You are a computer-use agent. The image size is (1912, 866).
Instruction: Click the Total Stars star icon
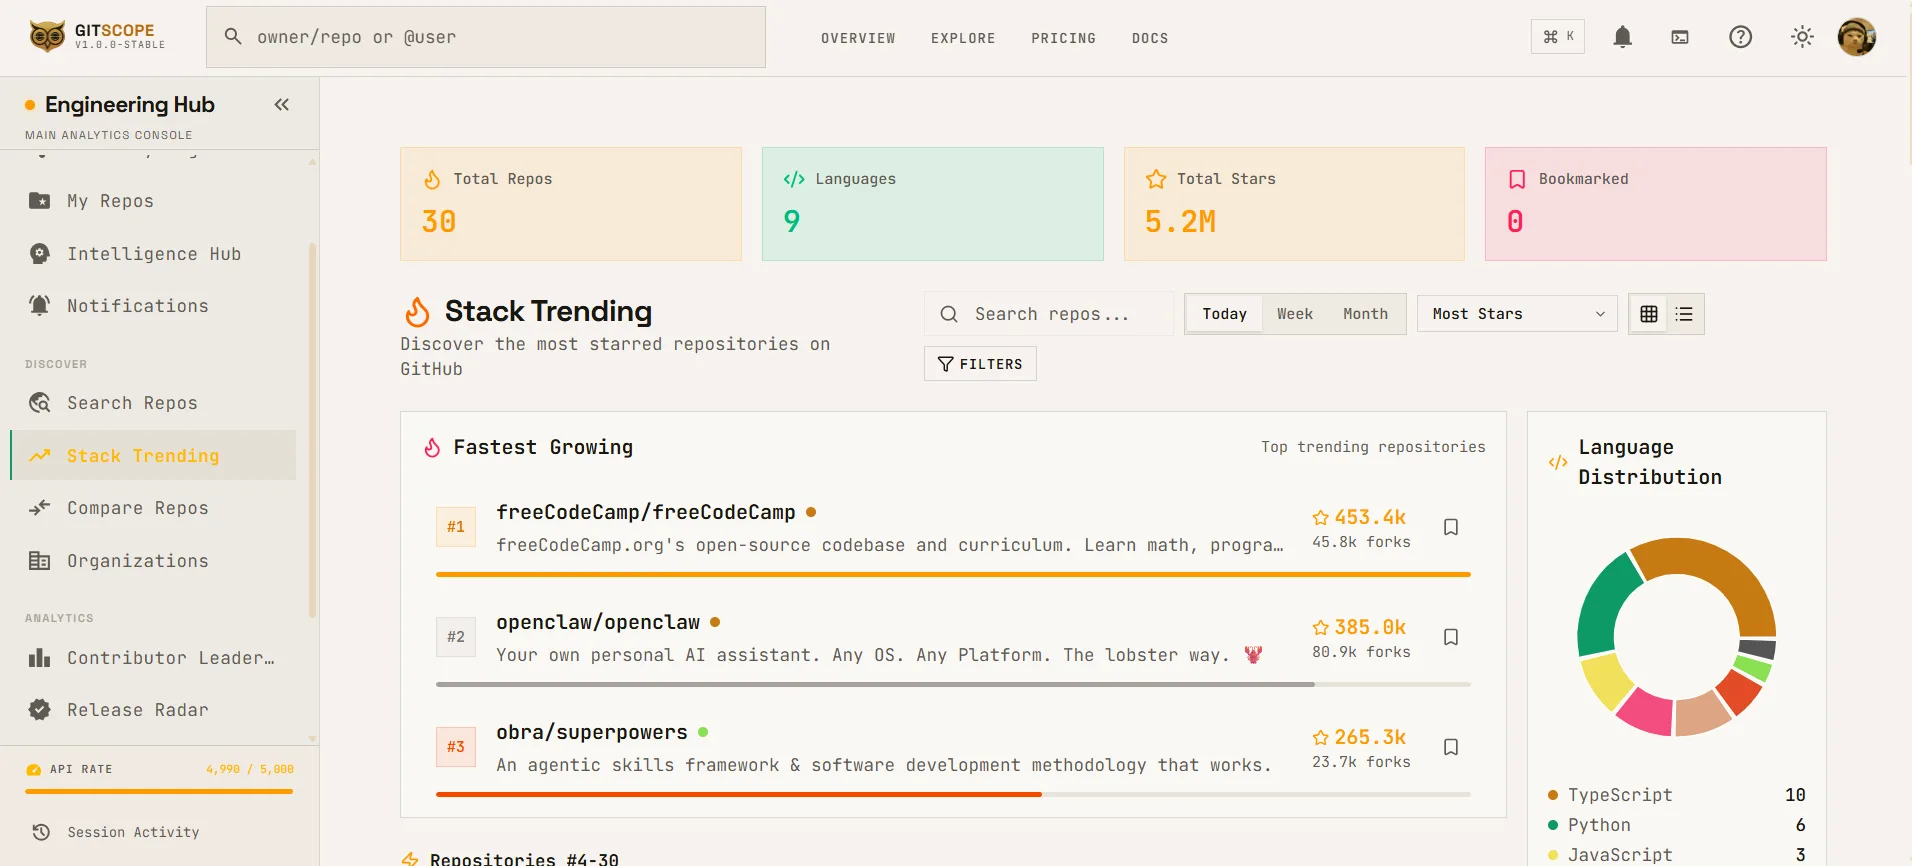pyautogui.click(x=1156, y=179)
